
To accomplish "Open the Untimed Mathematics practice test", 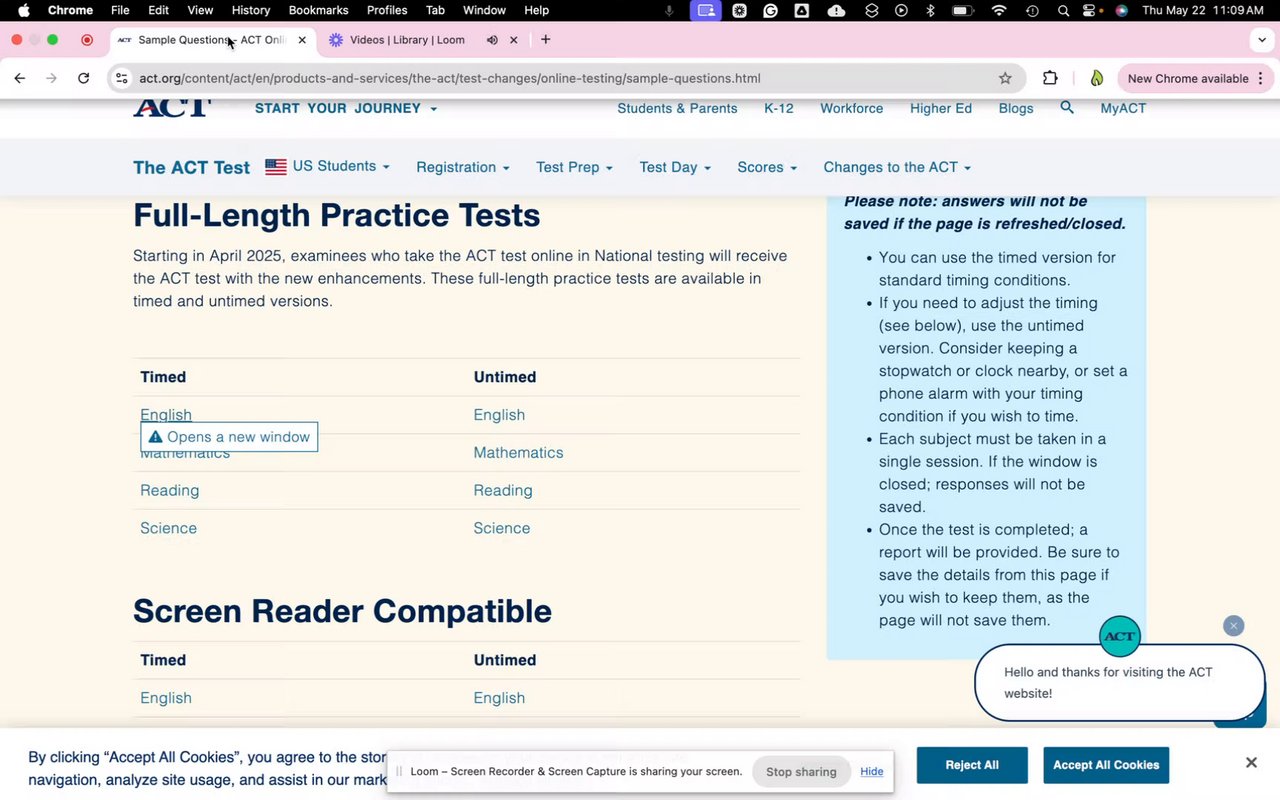I will pos(518,453).
